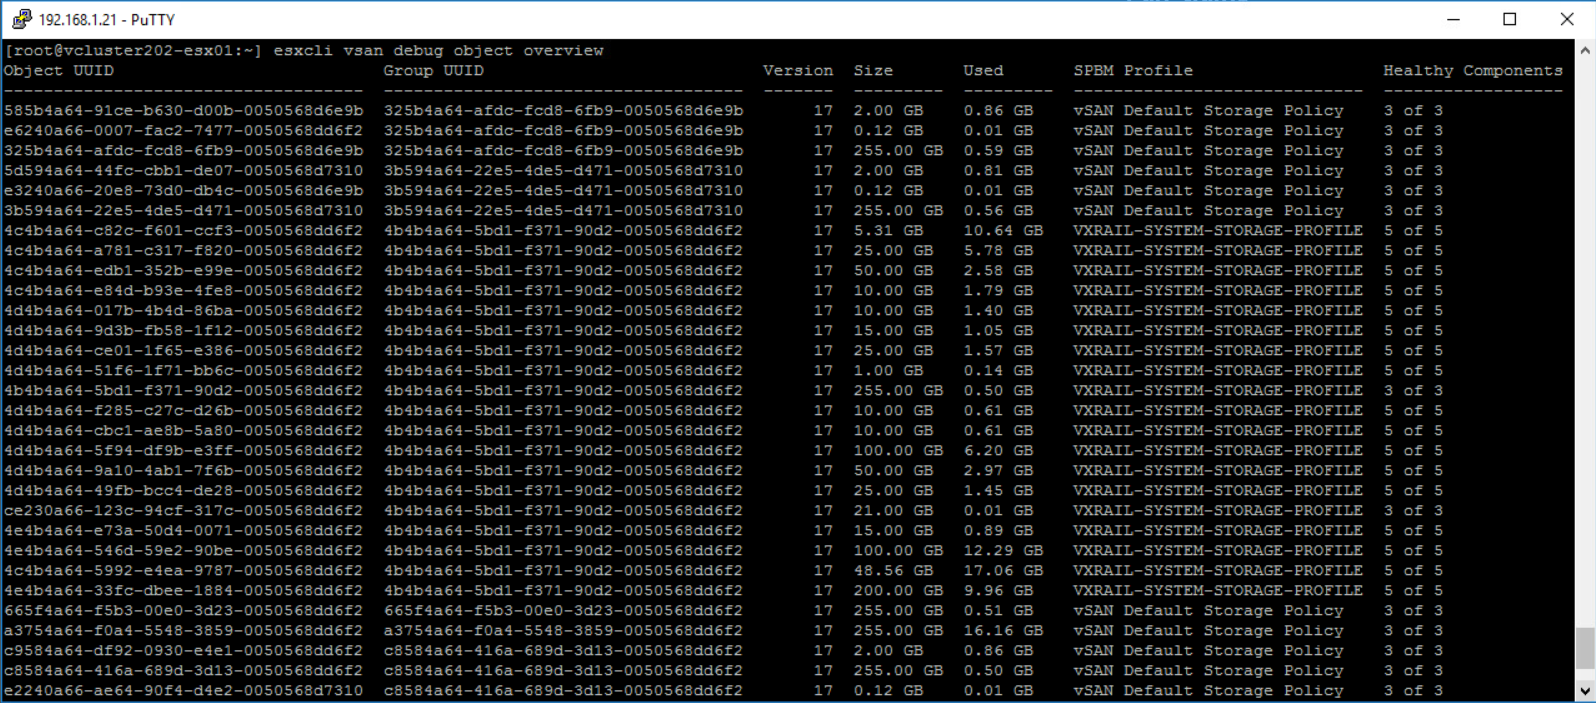Click object UUID 4d4b4a64-49fb-bcc4-de28-0050568dd6f2
This screenshot has width=1596, height=703.
[183, 491]
